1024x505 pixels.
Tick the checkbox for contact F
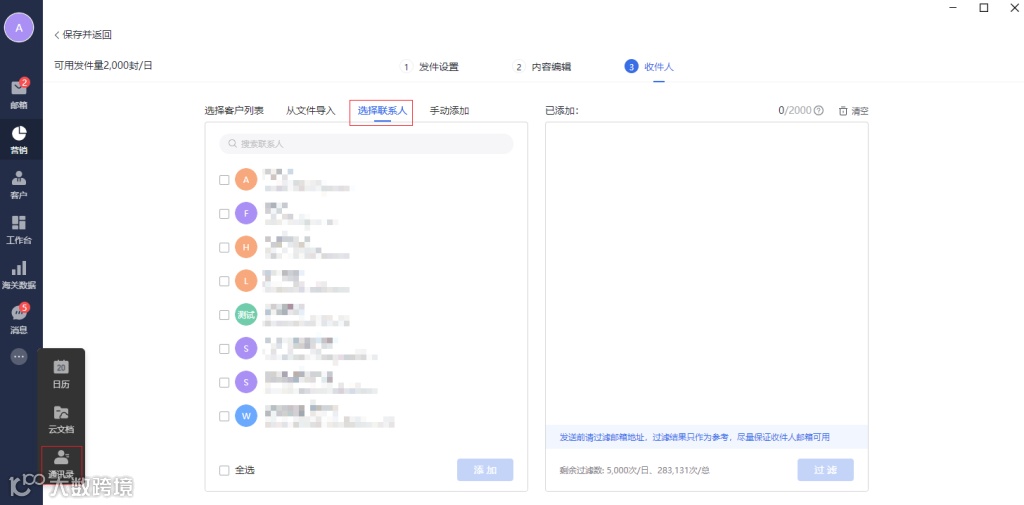224,214
